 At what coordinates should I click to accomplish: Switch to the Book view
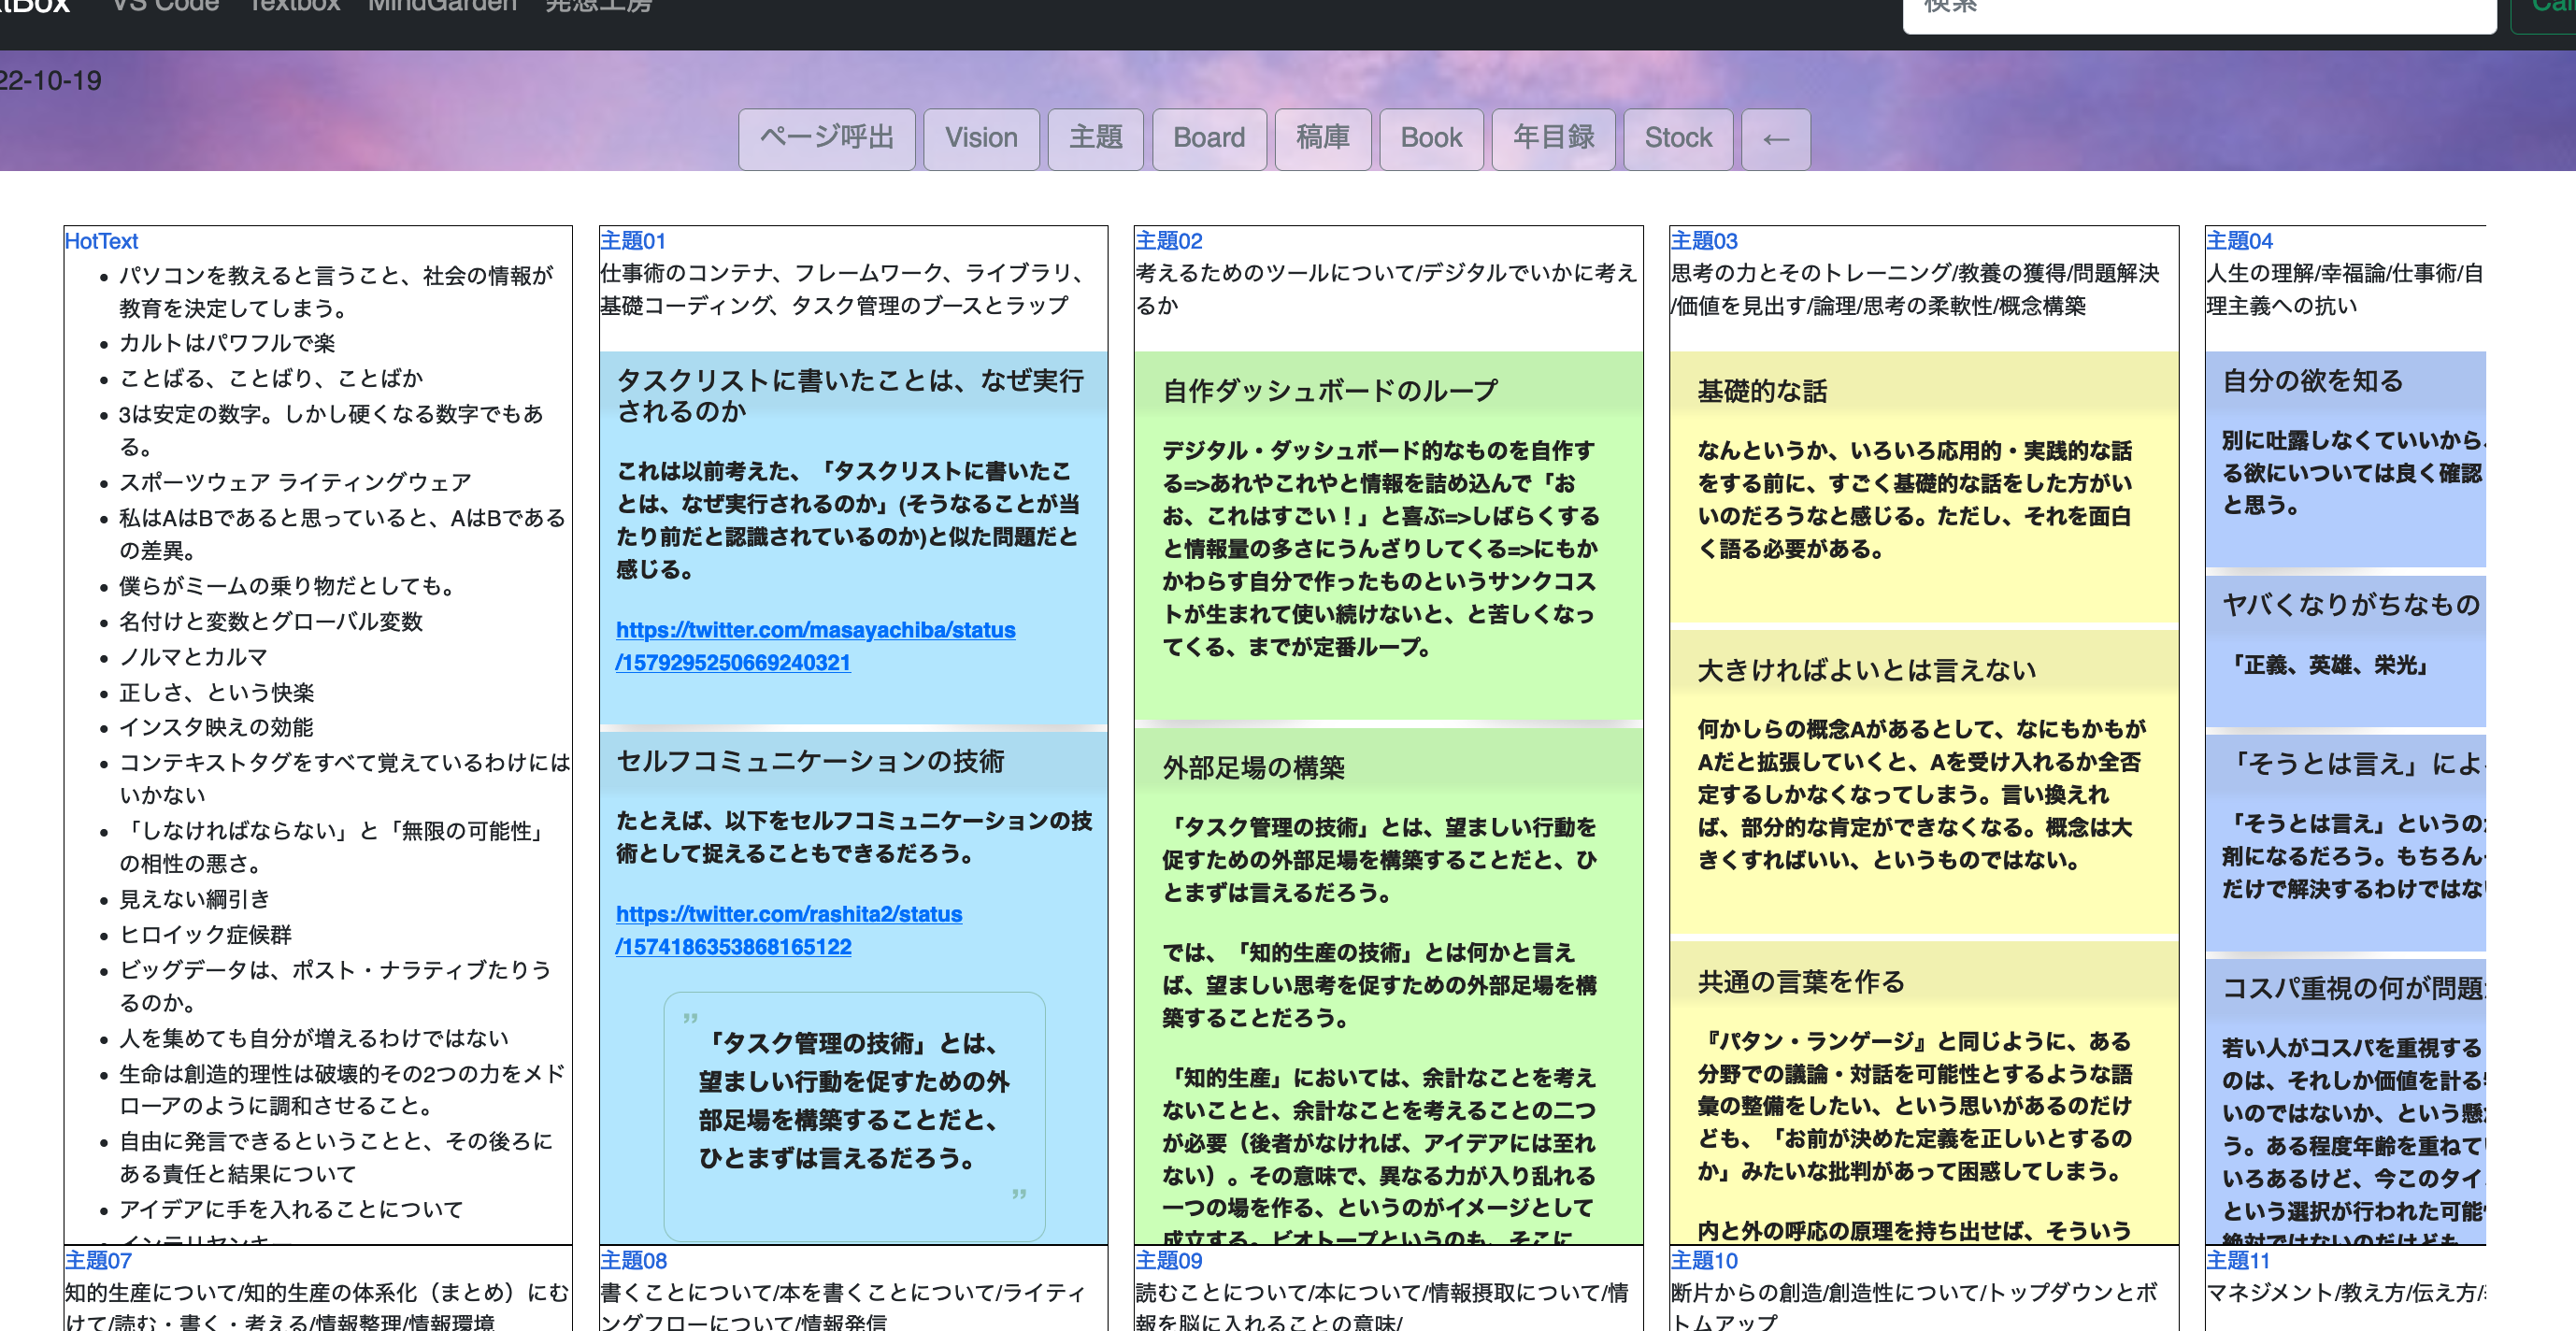[x=1431, y=139]
